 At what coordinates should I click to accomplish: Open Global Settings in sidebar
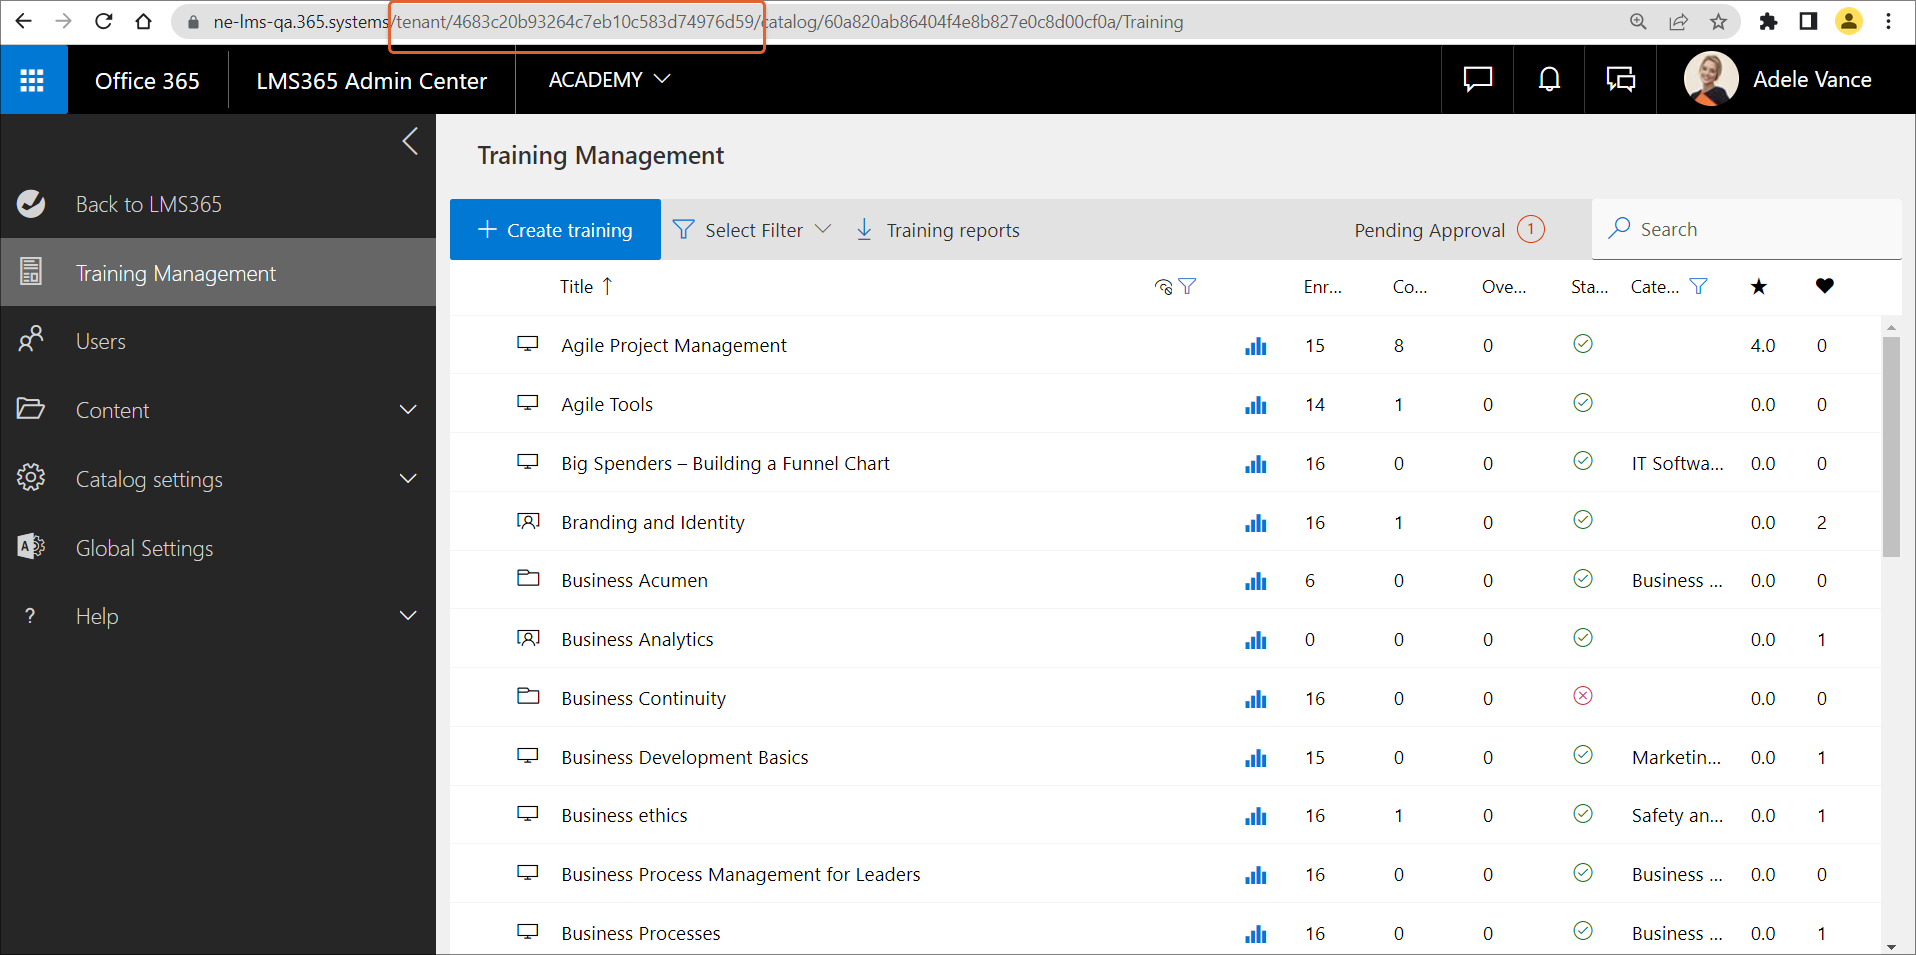(x=144, y=548)
